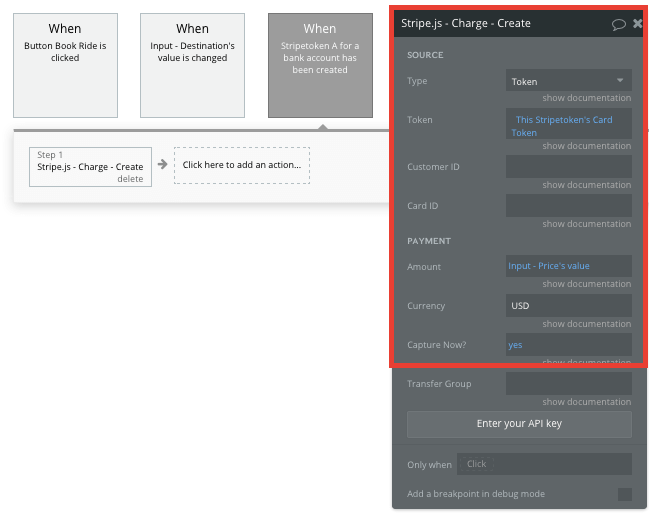649x514 pixels.
Task: Show documentation for Currency
Action: click(587, 324)
